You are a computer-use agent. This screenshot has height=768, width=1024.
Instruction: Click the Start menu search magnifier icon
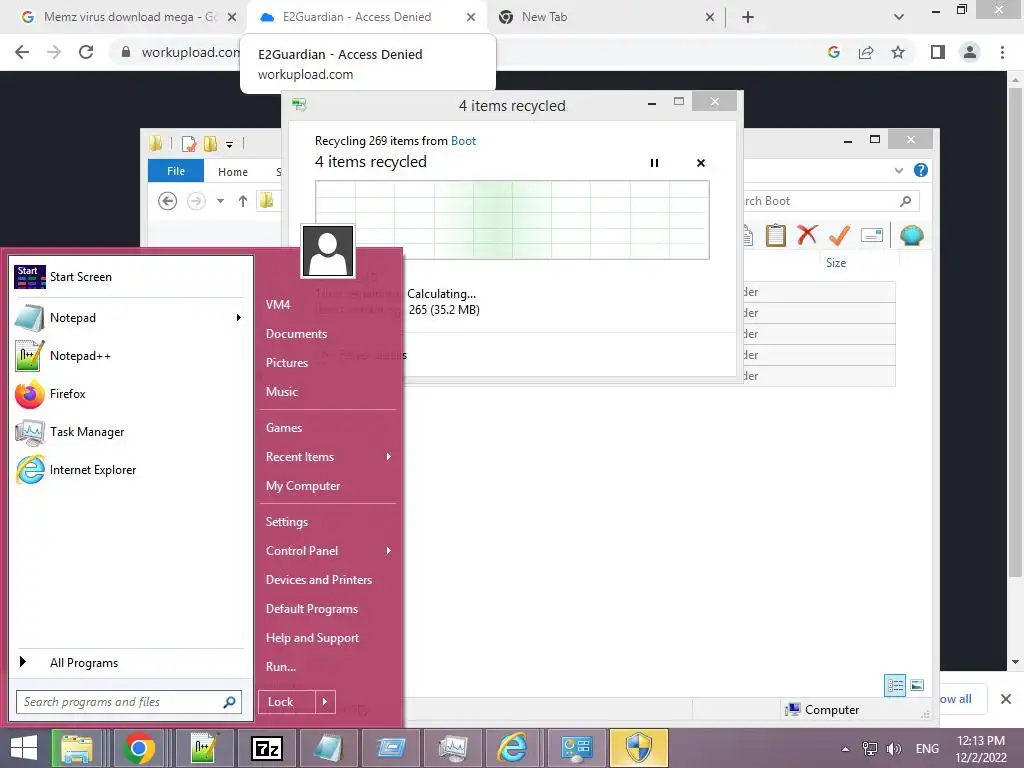tap(229, 702)
